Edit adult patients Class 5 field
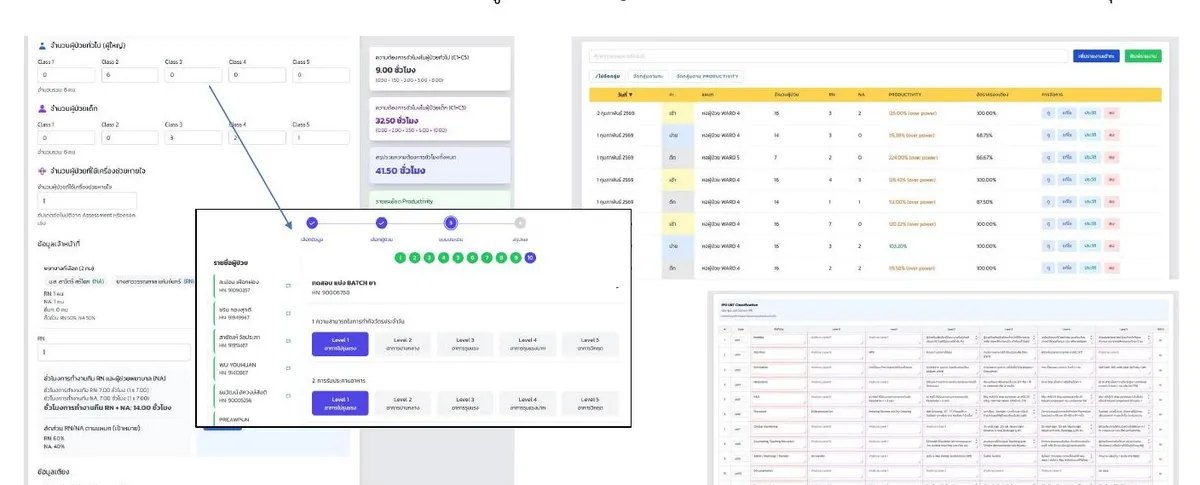 tap(320, 76)
